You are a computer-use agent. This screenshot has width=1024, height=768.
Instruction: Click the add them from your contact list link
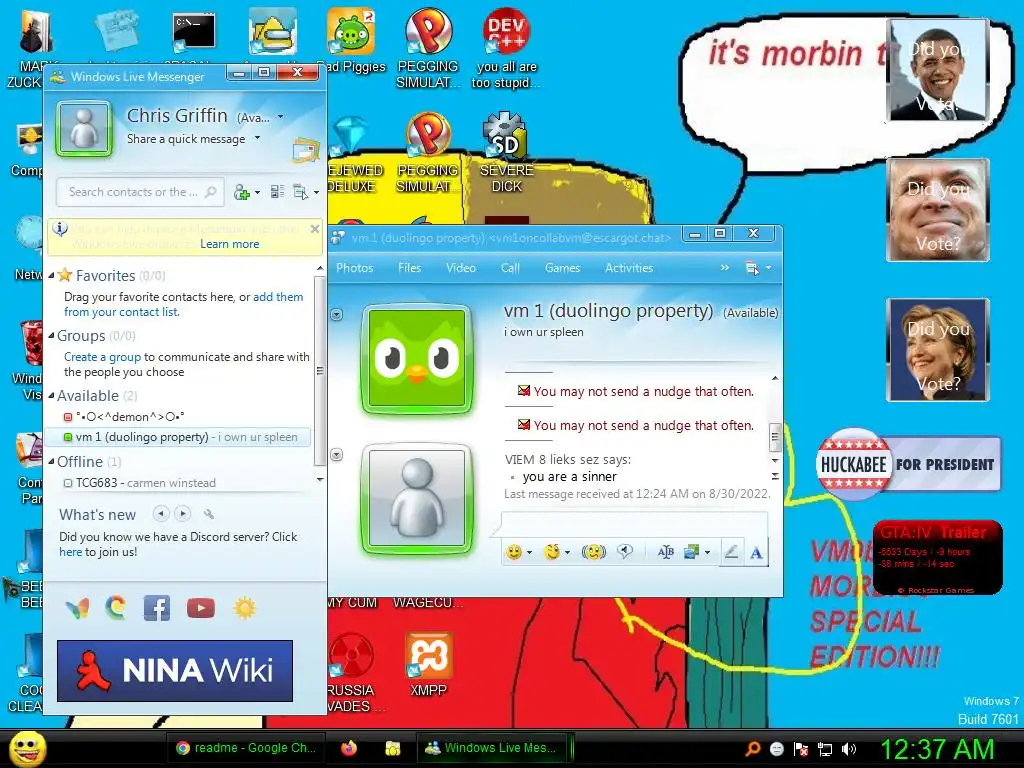[184, 304]
